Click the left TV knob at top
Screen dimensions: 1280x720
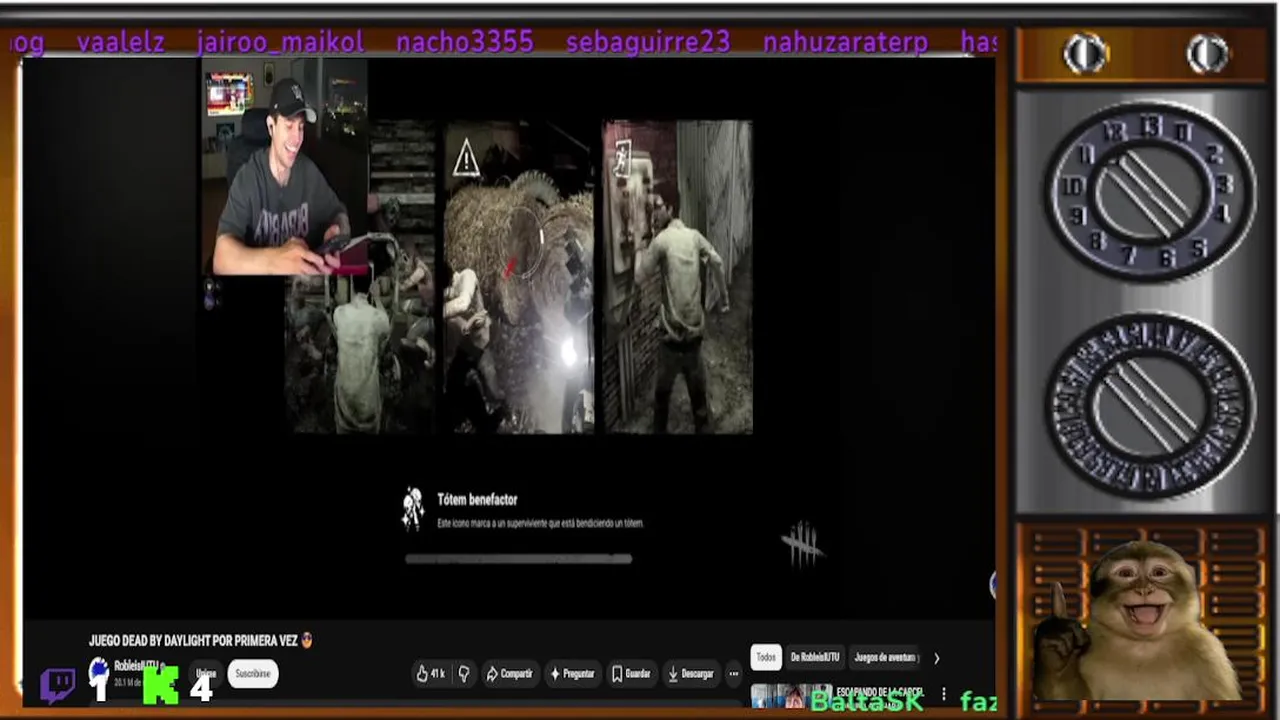click(x=1085, y=54)
